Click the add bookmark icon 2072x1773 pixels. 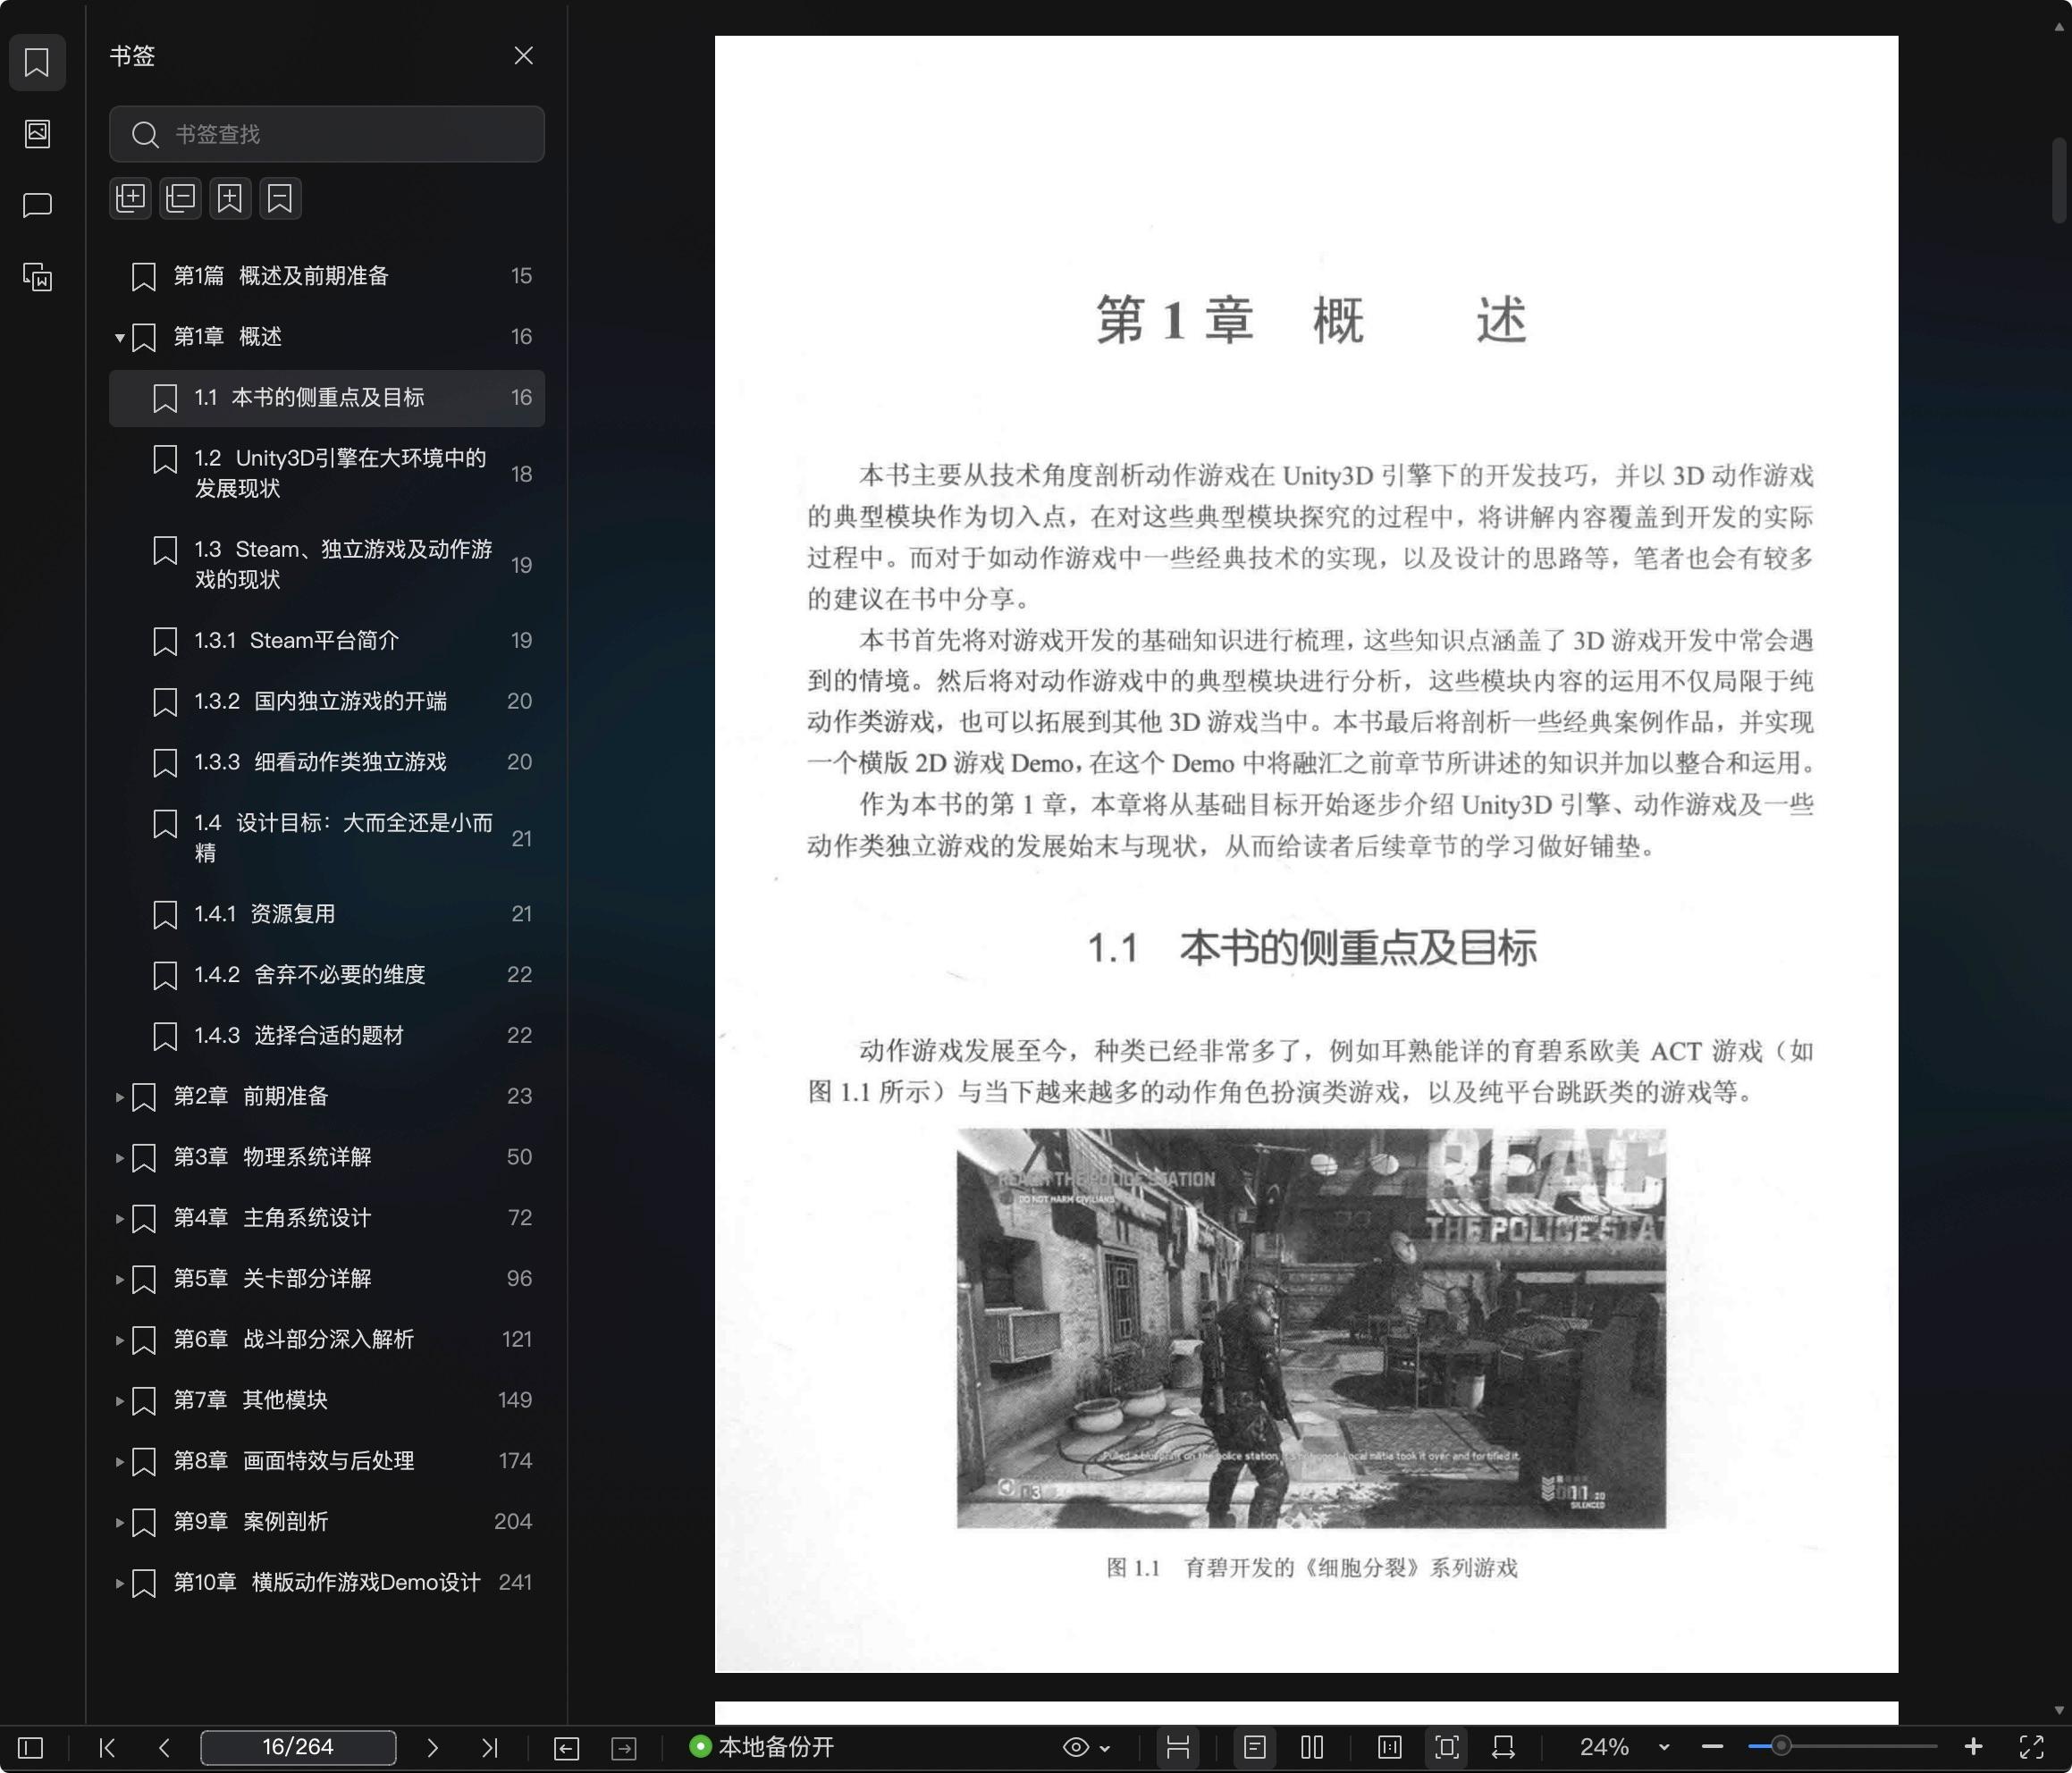(230, 198)
